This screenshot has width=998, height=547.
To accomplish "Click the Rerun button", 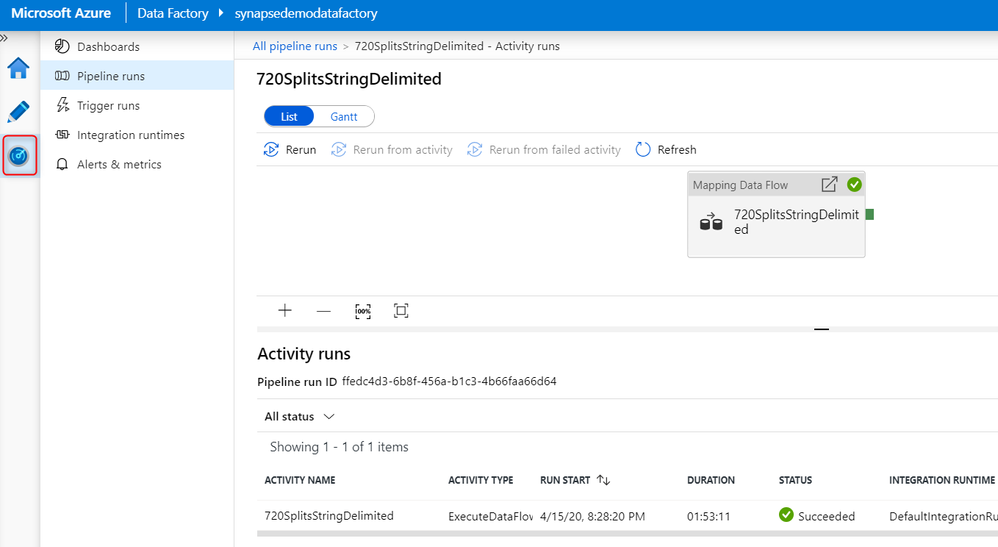I will (x=290, y=150).
